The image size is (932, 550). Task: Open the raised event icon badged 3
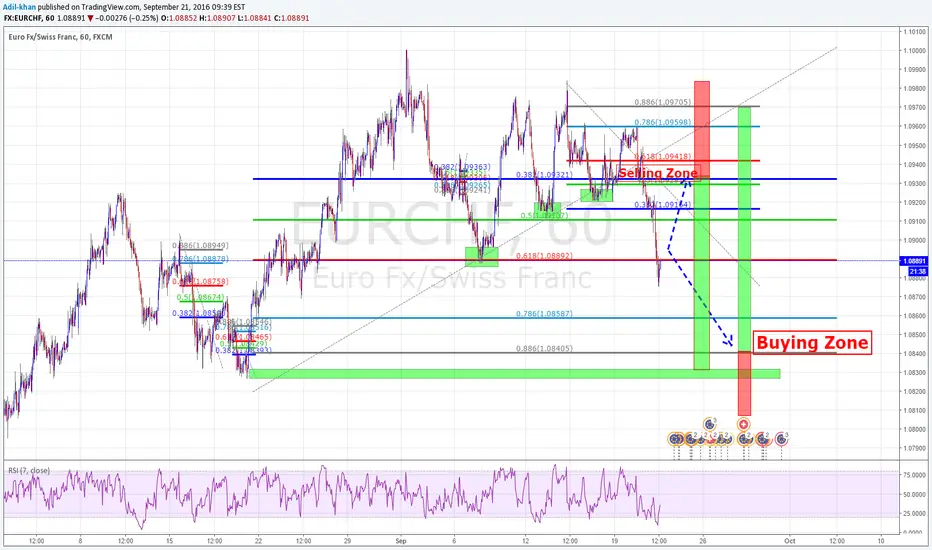pos(709,424)
